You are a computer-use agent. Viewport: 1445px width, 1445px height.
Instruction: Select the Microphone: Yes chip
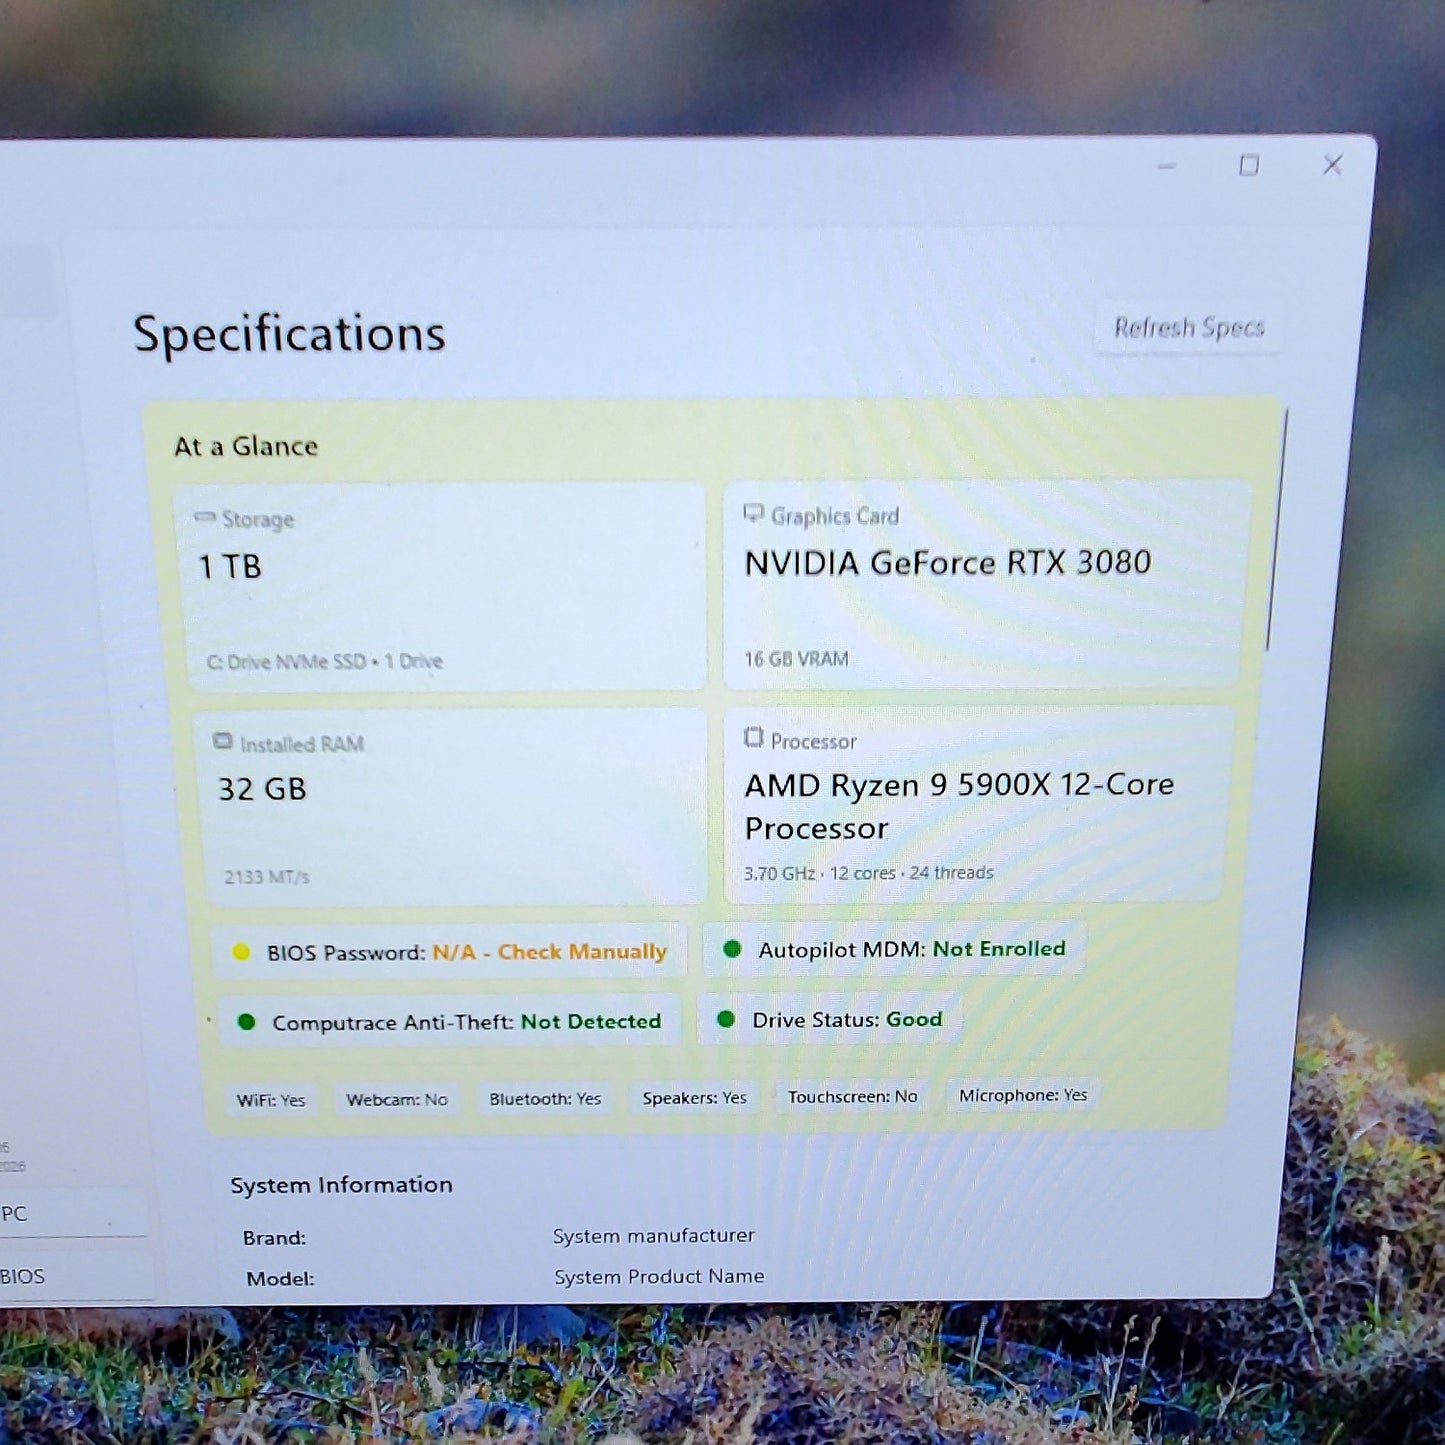pyautogui.click(x=1023, y=1095)
